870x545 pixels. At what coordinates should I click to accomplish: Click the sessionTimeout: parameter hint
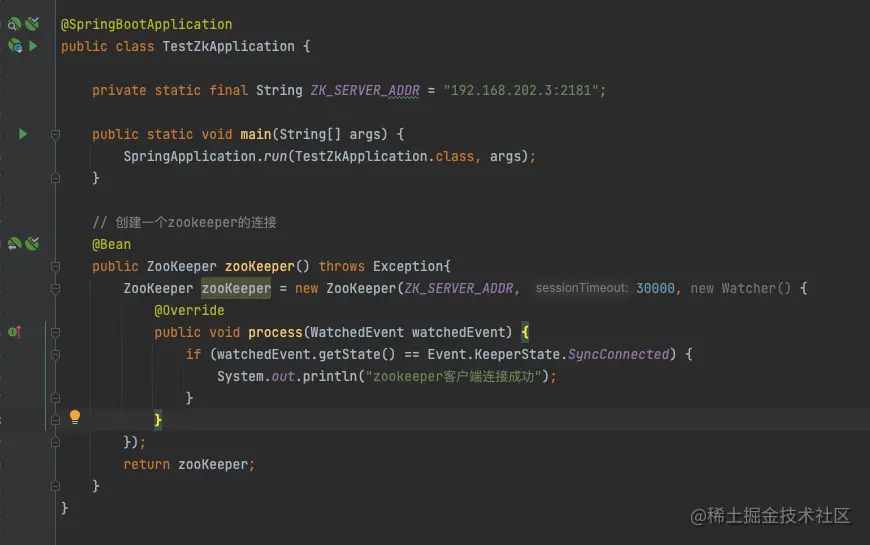(x=581, y=288)
